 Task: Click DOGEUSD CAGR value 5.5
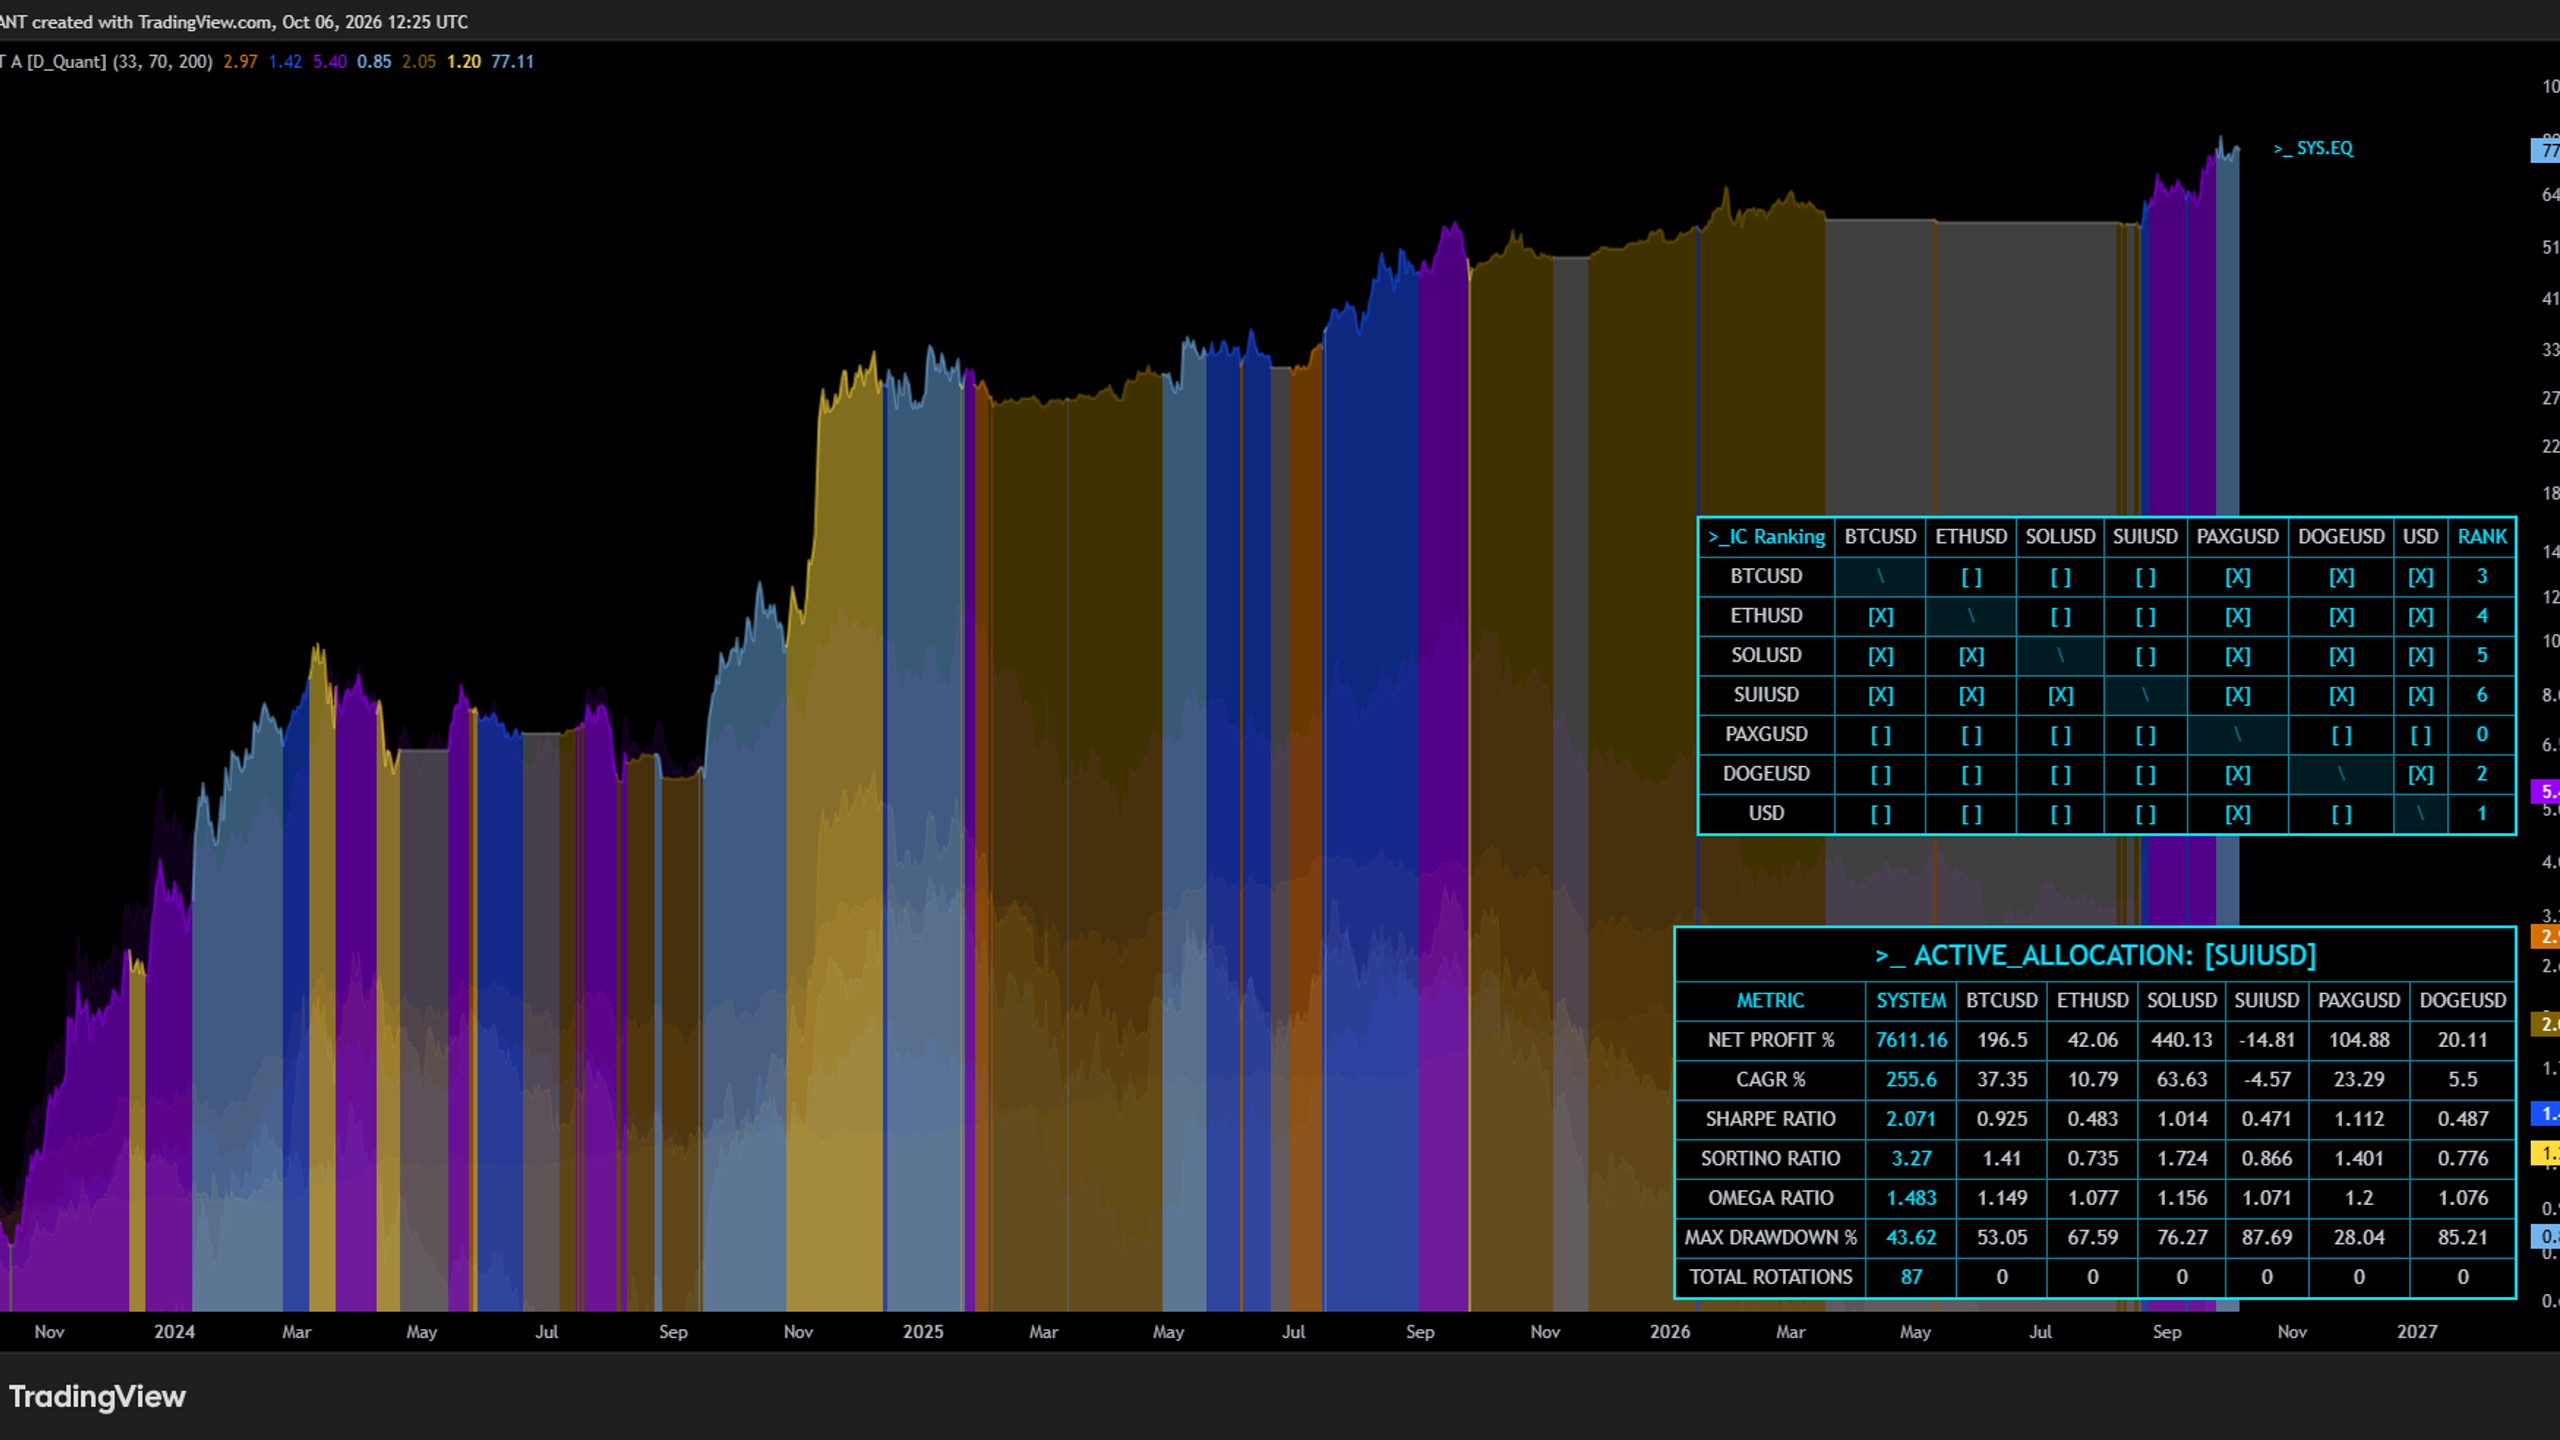(2462, 1080)
